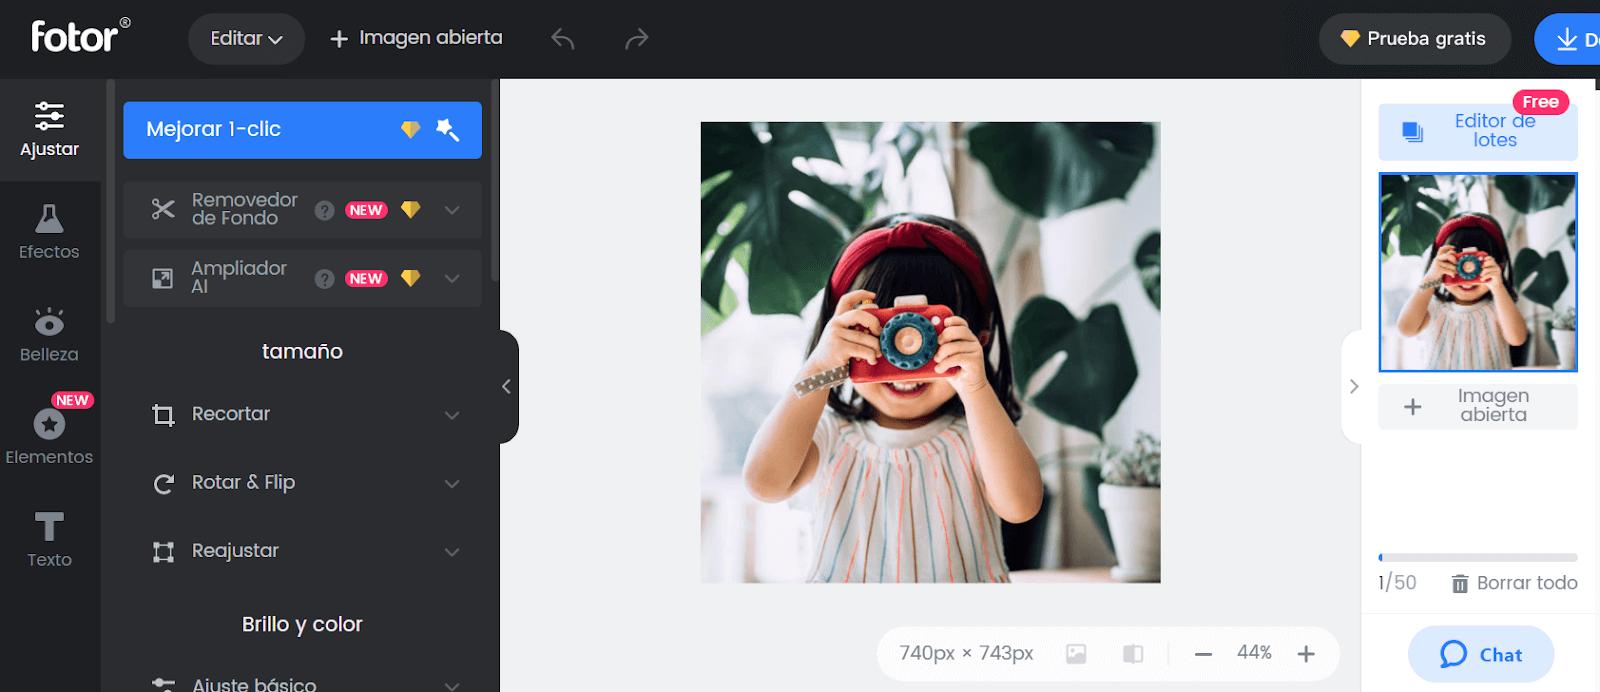Click the Mejorar 1-clic diamond icon
Image resolution: width=1600 pixels, height=692 pixels.
point(410,130)
